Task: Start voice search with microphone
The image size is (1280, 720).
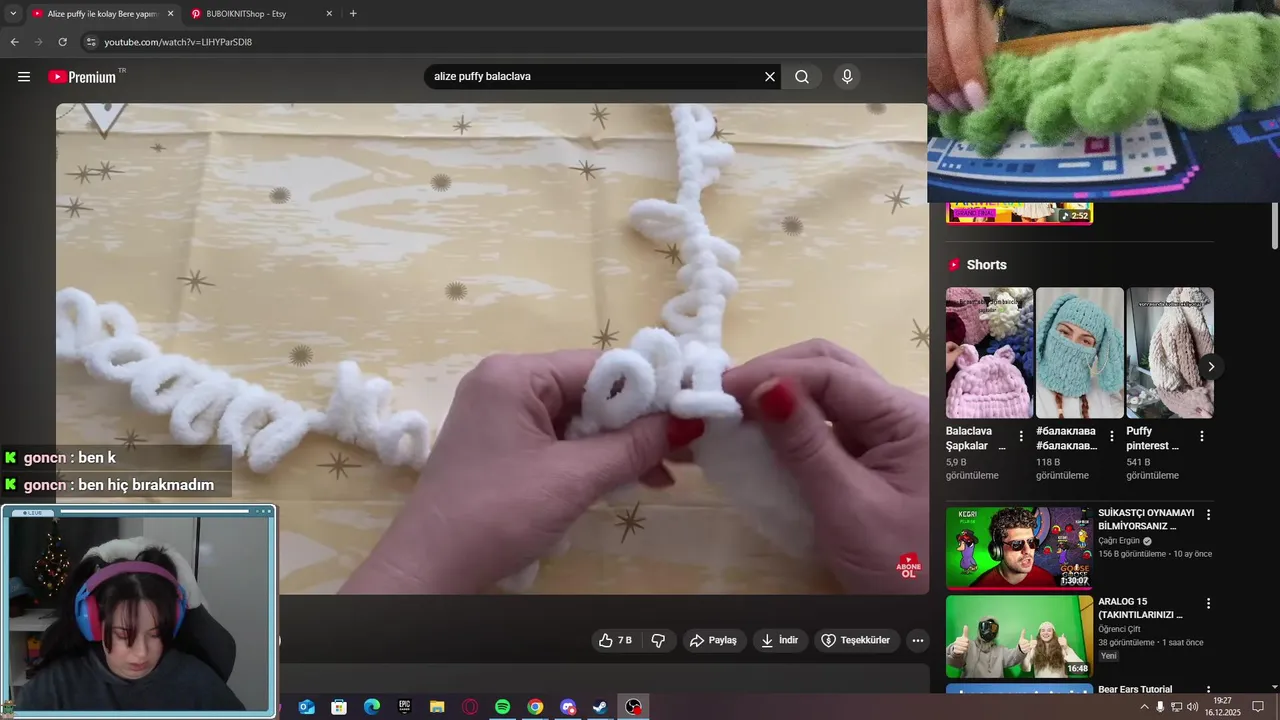Action: 847,77
